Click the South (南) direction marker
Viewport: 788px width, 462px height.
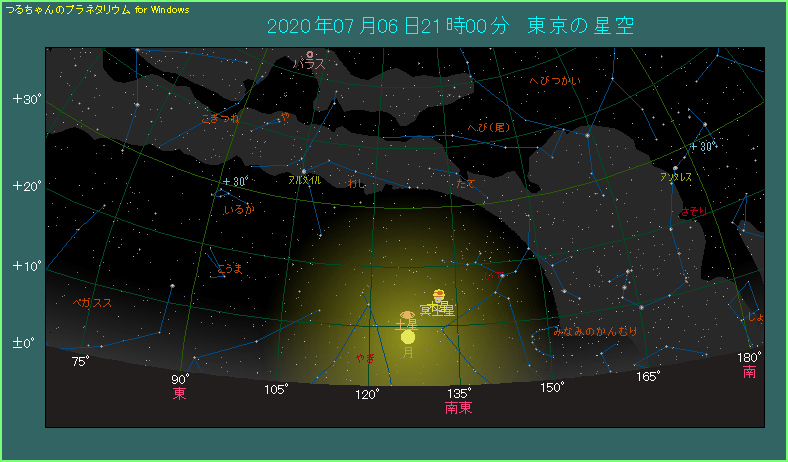(x=750, y=372)
